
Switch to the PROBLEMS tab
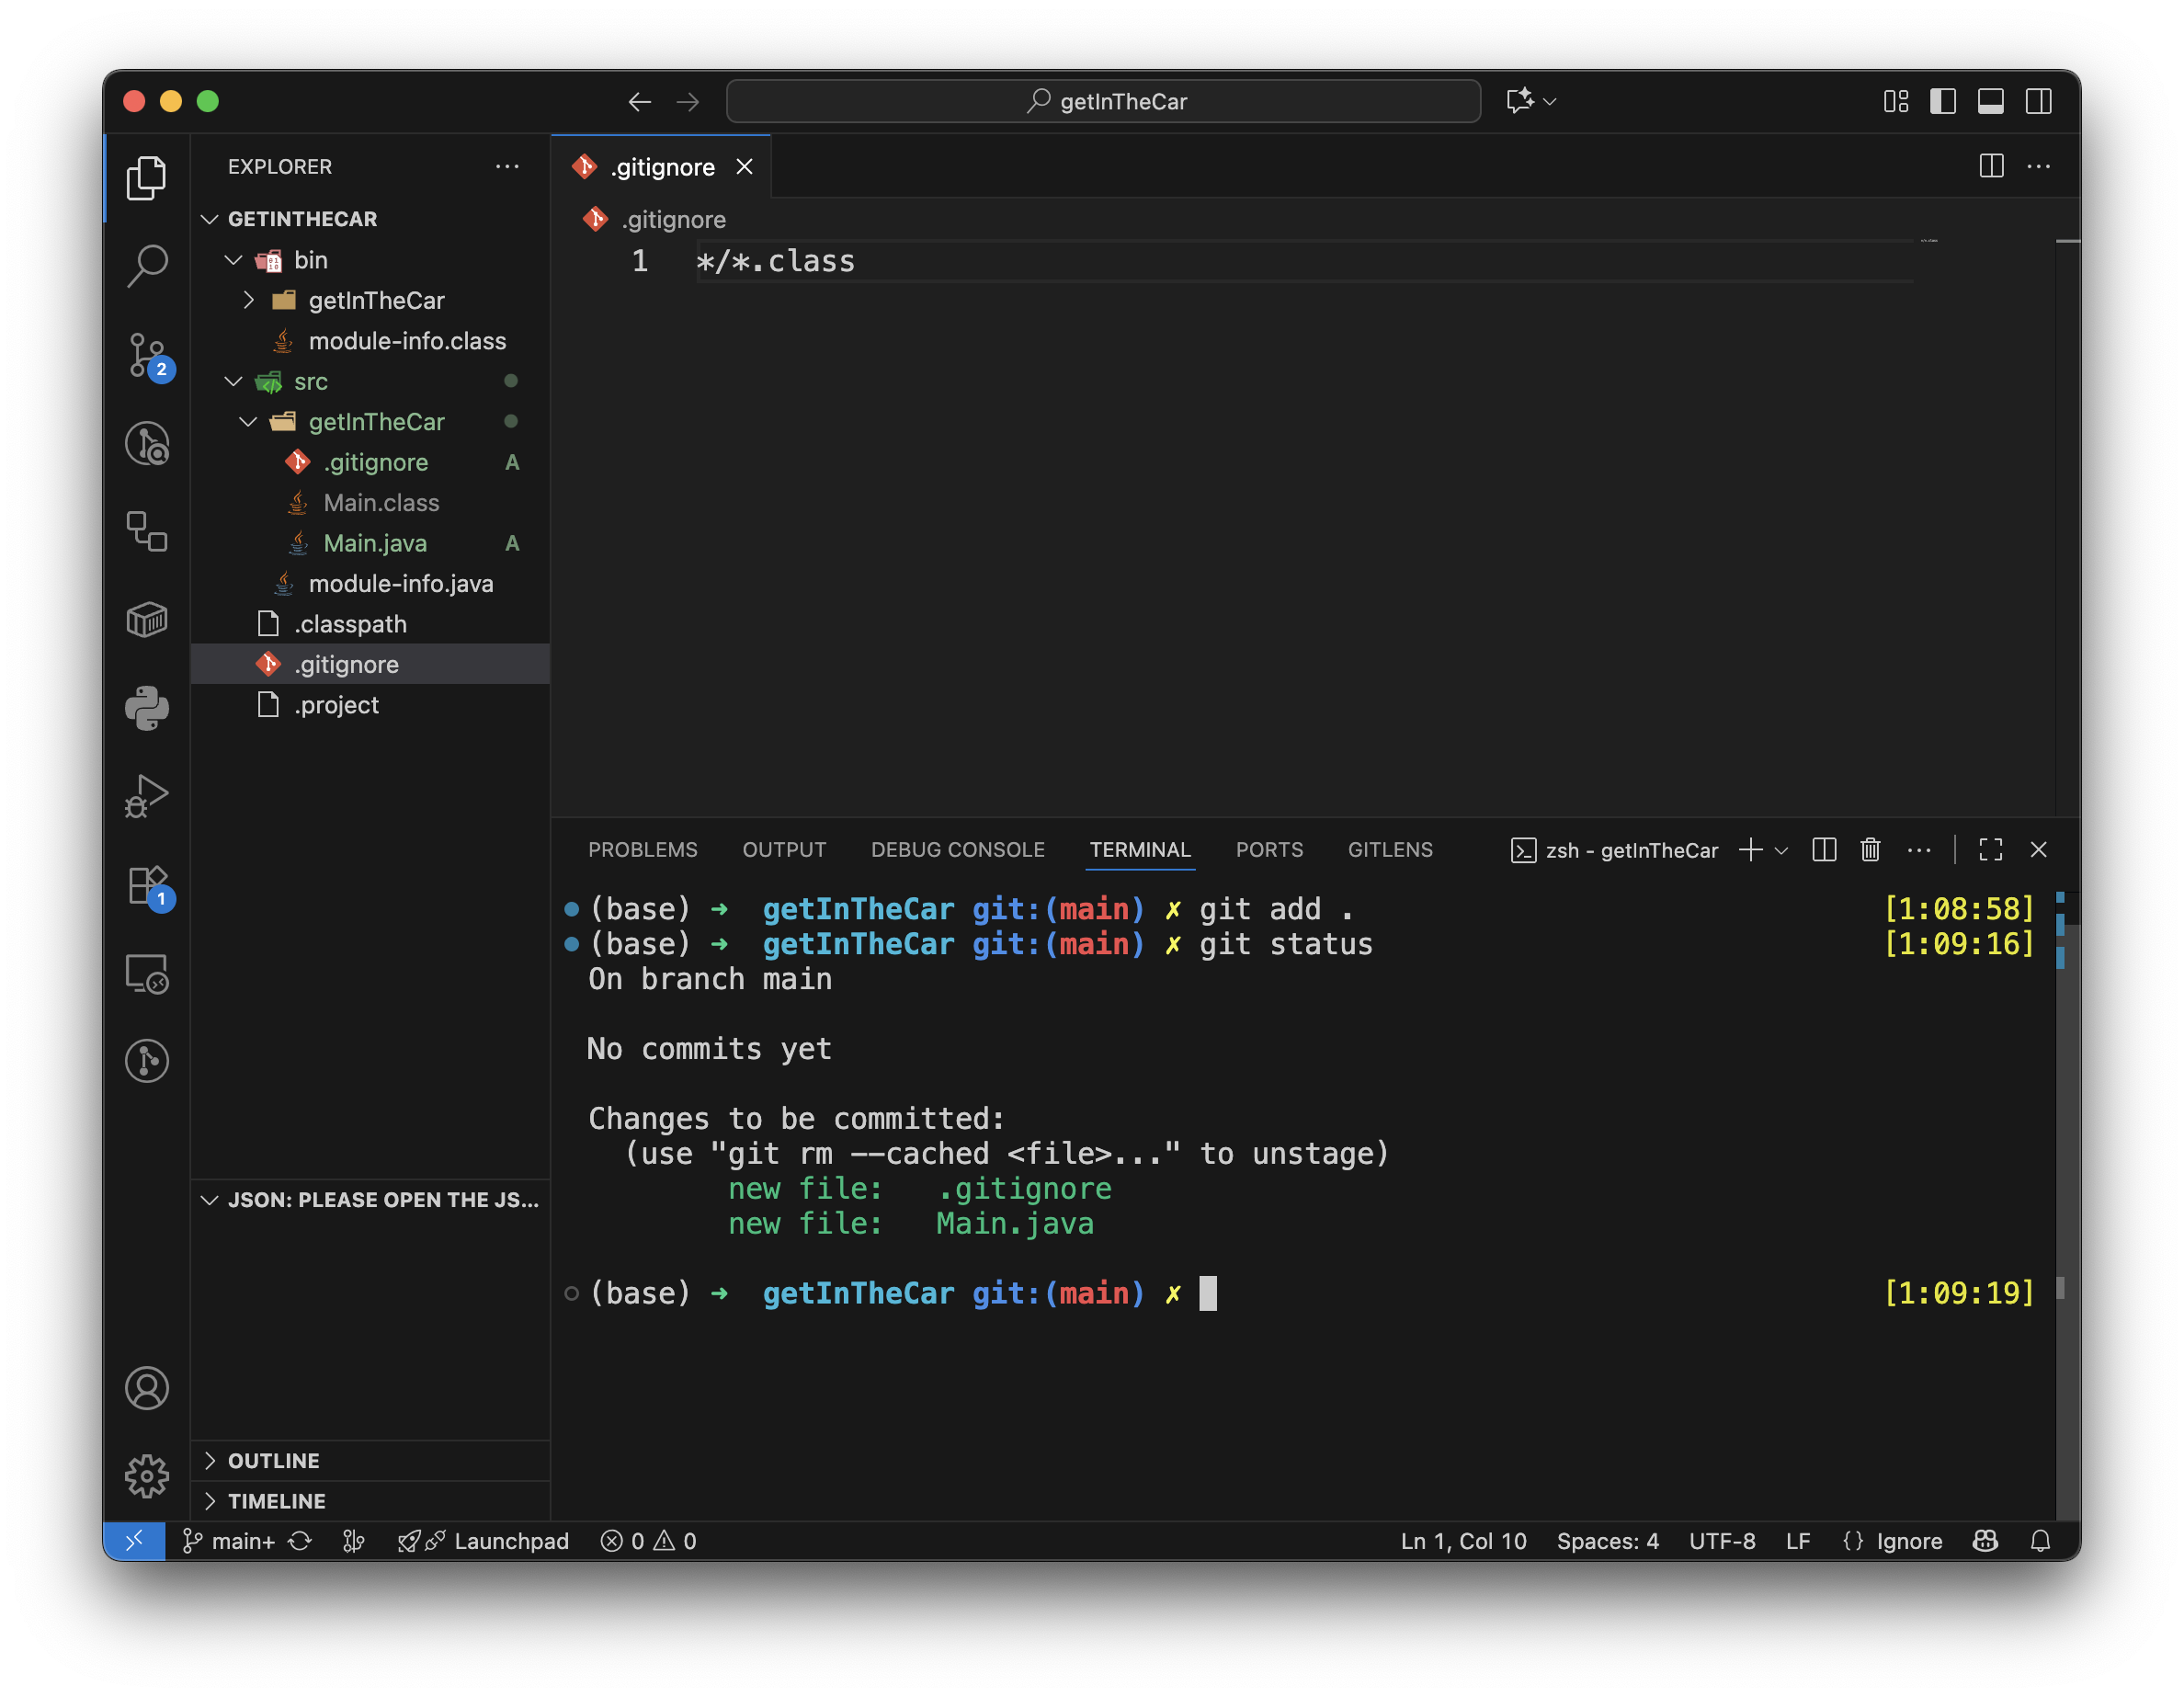point(642,850)
